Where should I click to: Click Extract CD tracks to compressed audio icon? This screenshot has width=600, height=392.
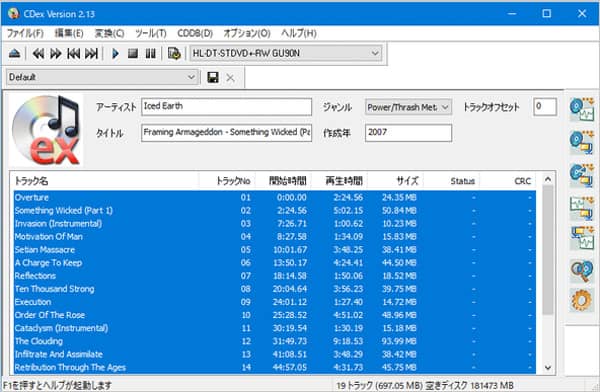[582, 142]
